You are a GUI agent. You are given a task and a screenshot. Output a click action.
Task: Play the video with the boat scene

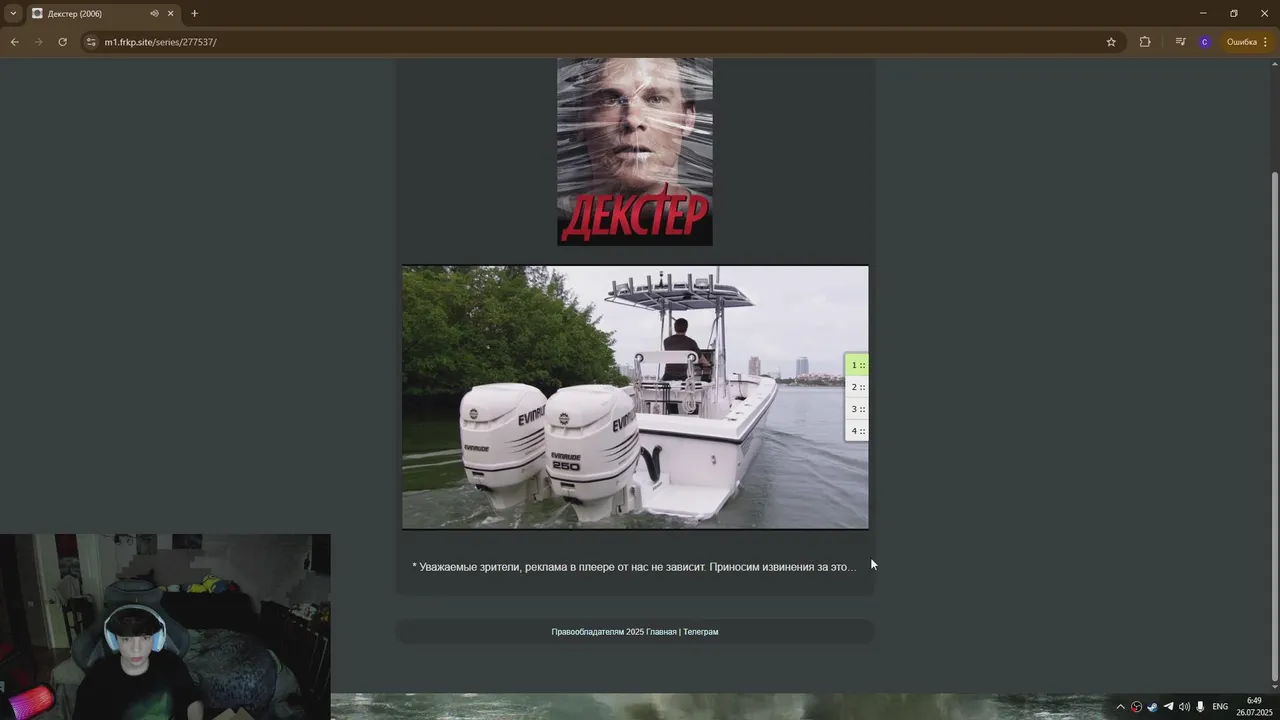[x=635, y=397]
